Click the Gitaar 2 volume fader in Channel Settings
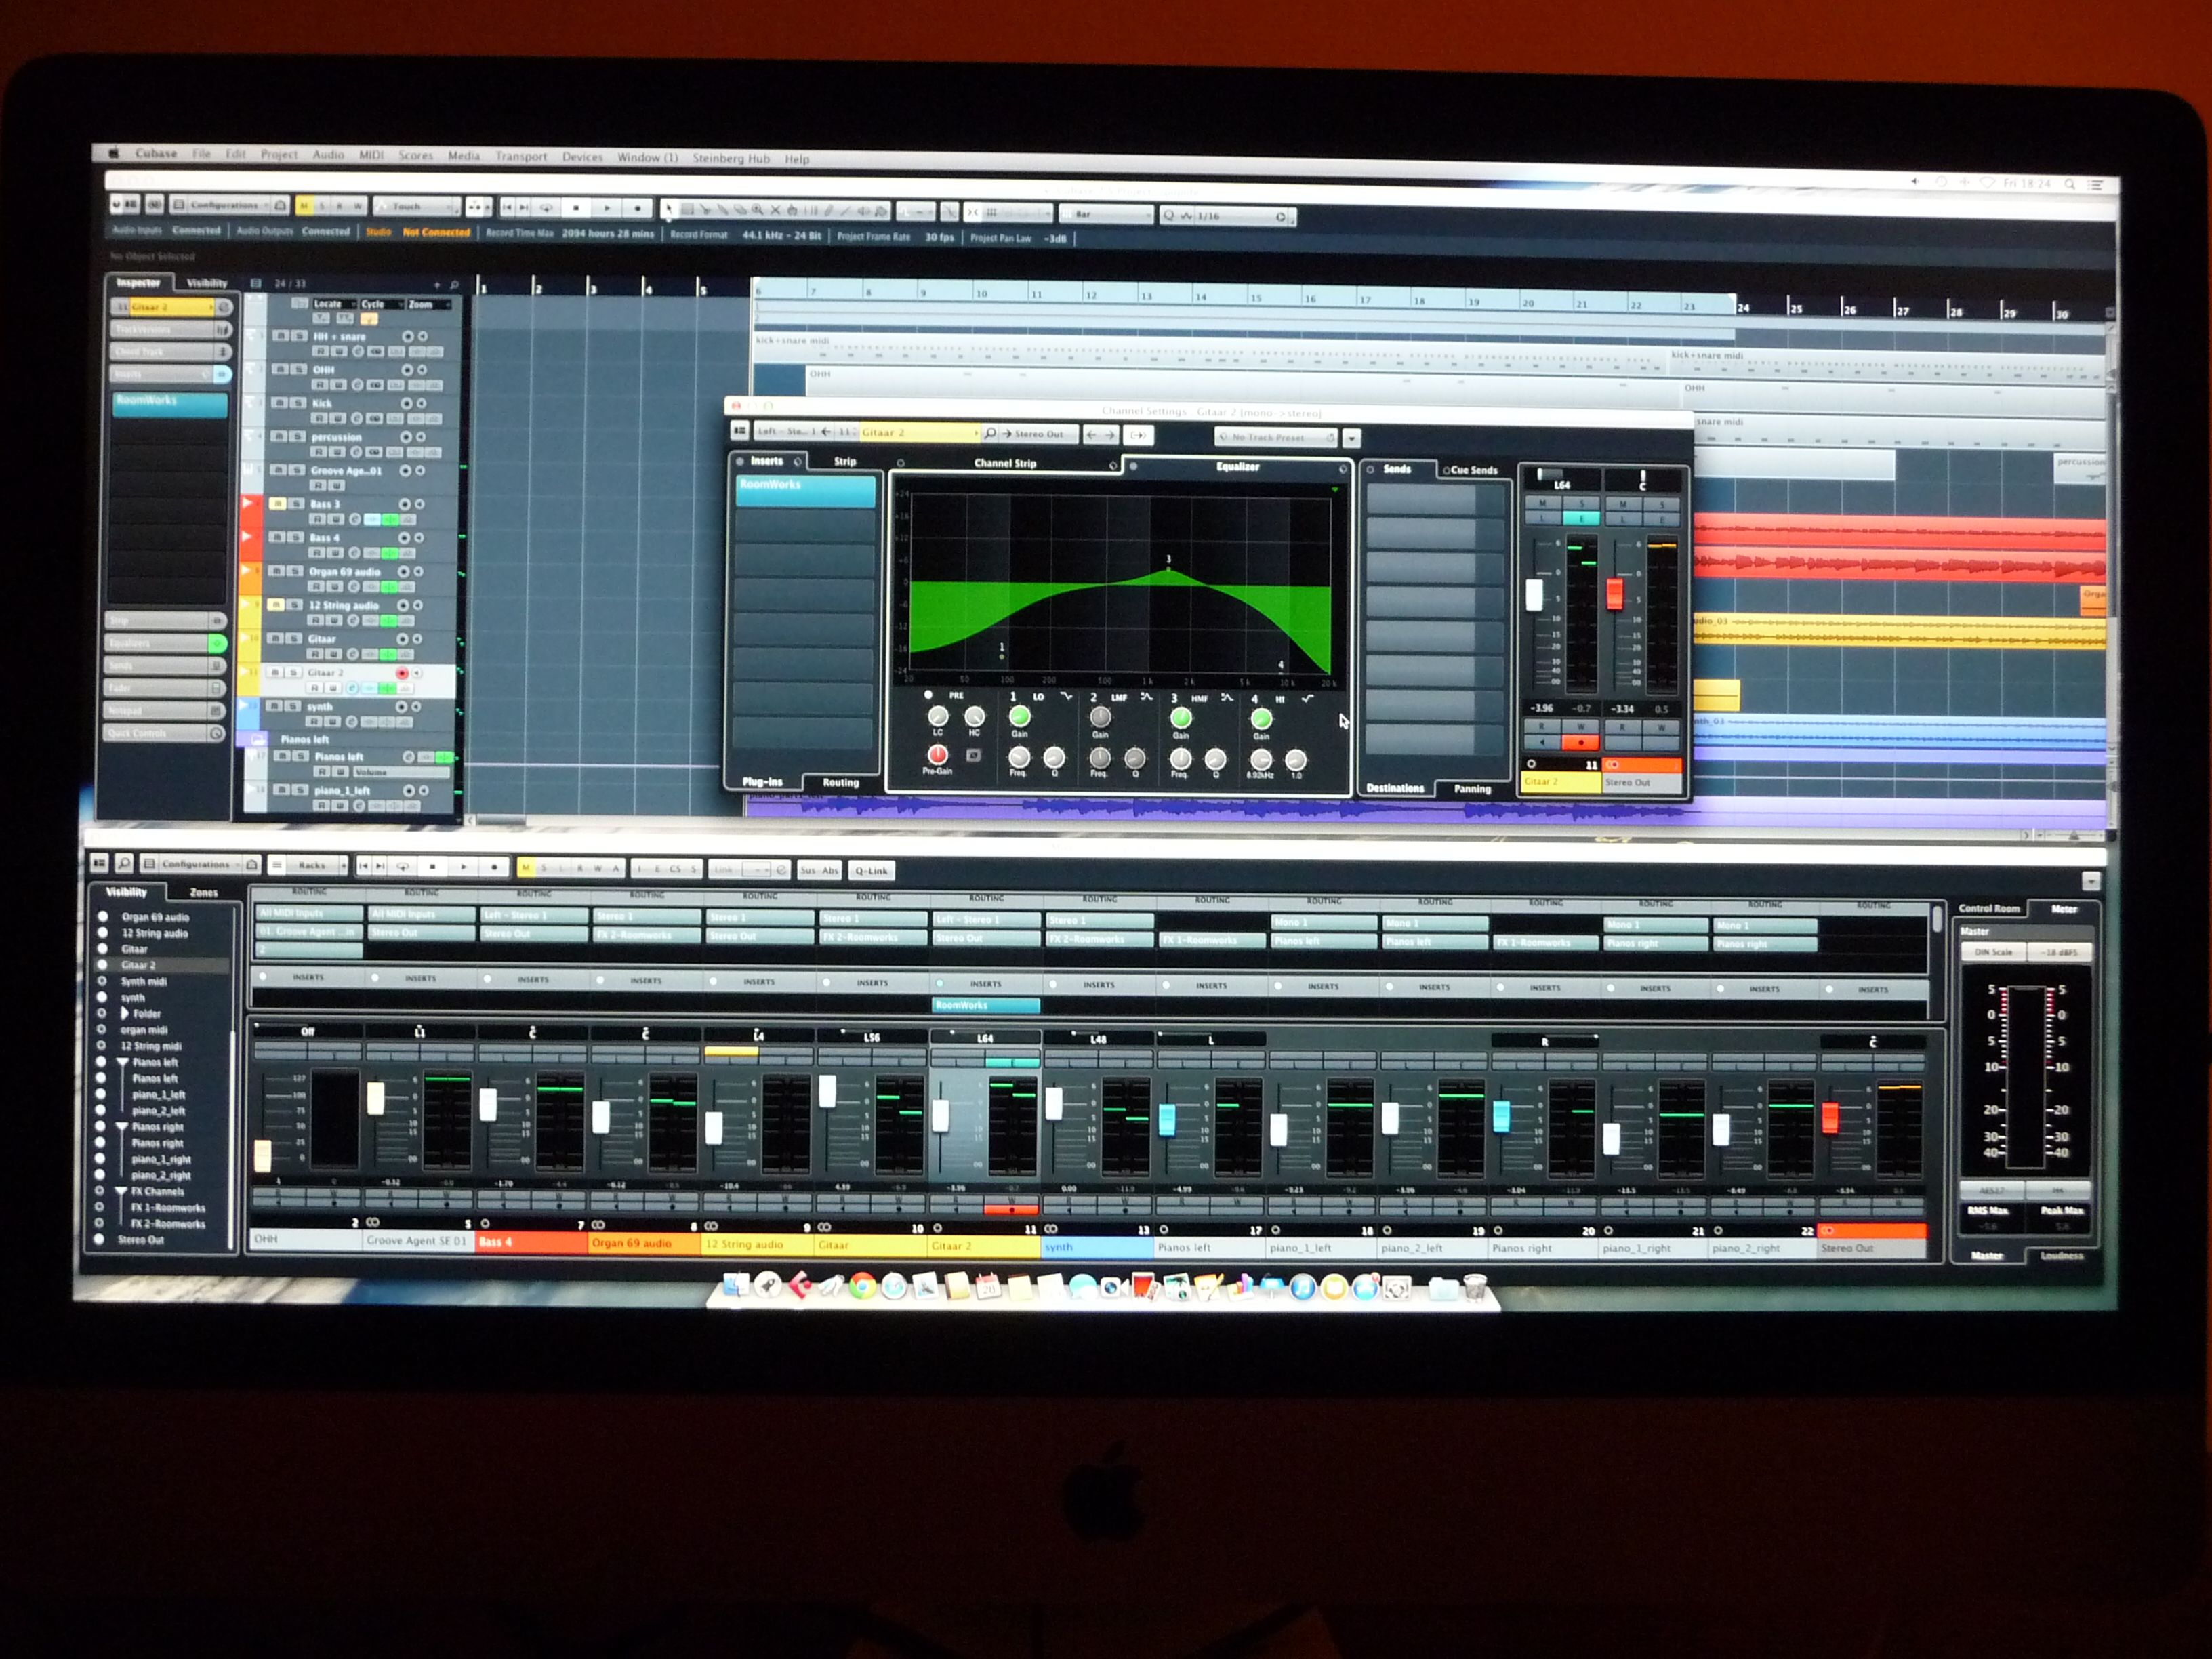The height and width of the screenshot is (1659, 2212). 1534,594
